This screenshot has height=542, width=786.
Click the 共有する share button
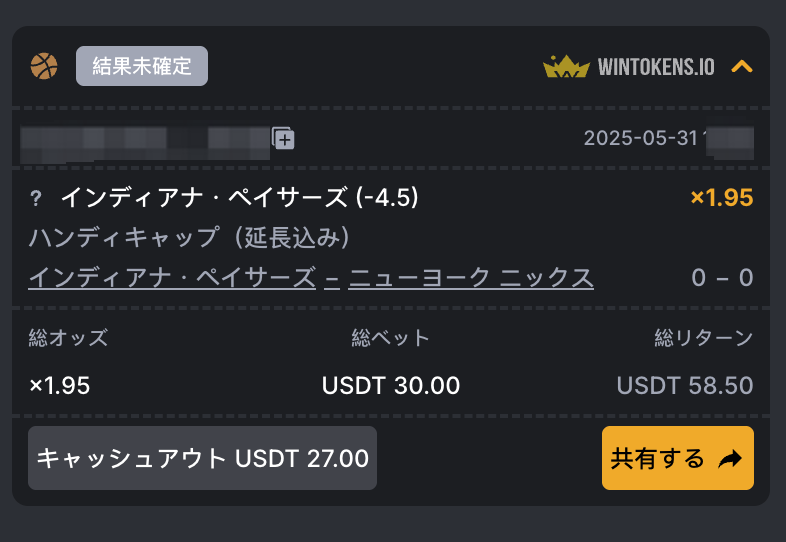[678, 458]
